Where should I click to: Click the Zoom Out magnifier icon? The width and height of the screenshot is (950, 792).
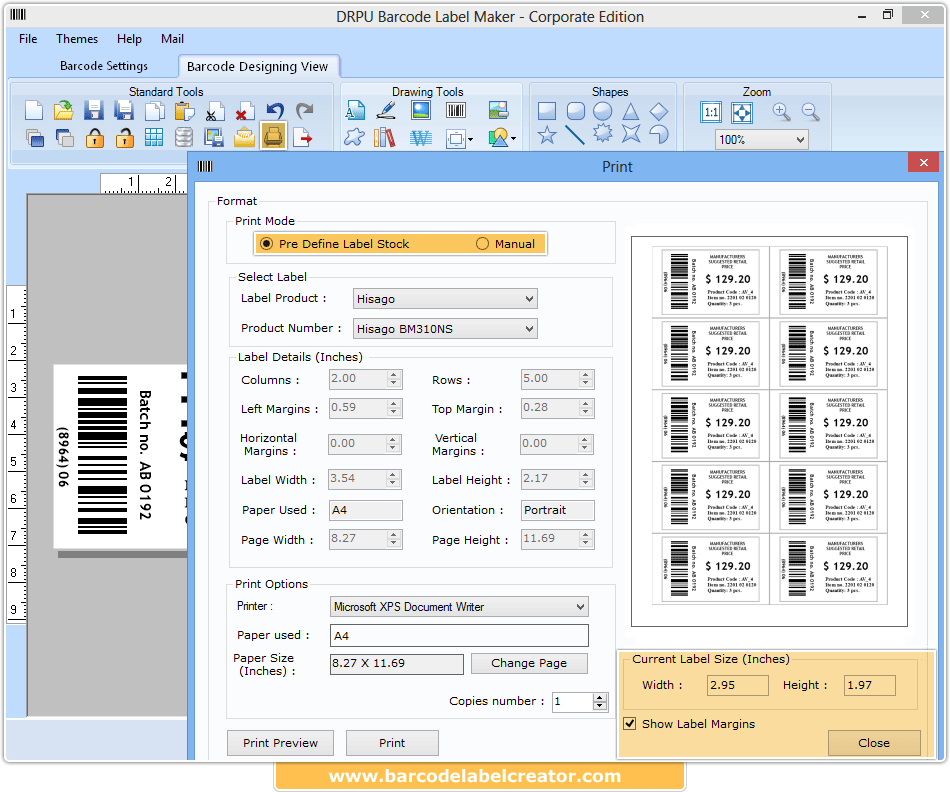811,111
